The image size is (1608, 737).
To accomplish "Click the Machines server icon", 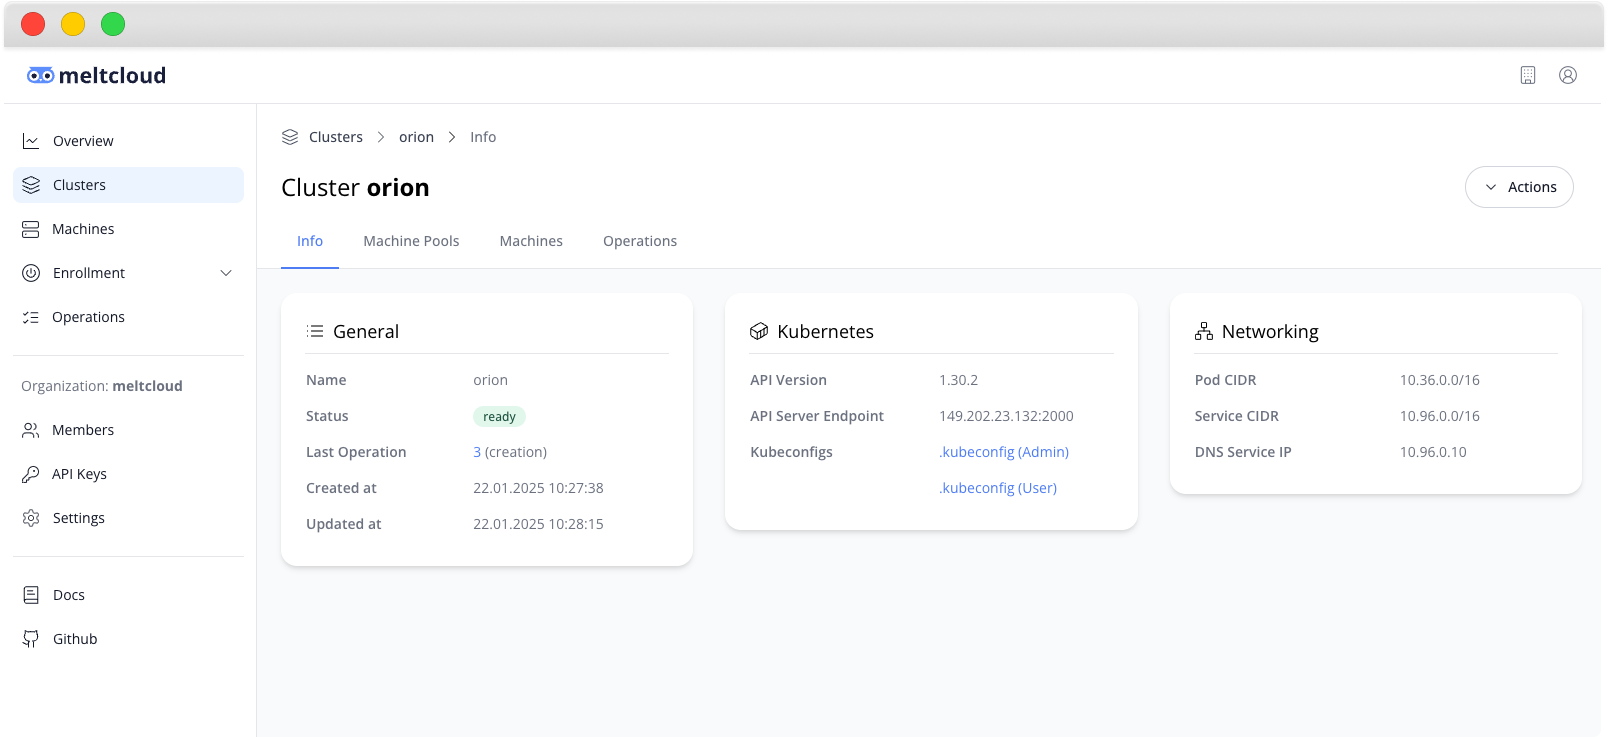I will (x=31, y=229).
